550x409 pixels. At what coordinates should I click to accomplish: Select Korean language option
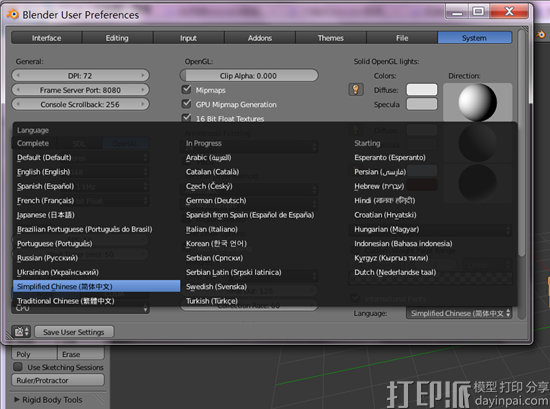[265, 243]
